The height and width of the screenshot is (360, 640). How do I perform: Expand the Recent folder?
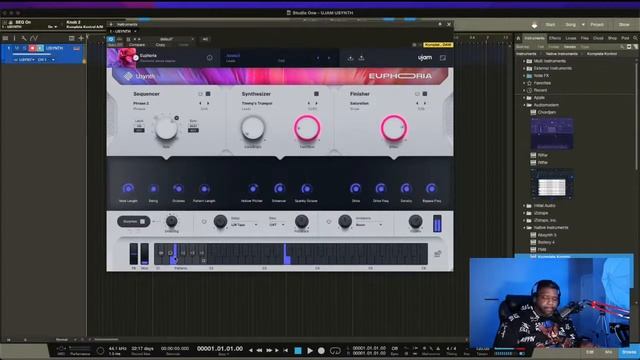pos(524,90)
